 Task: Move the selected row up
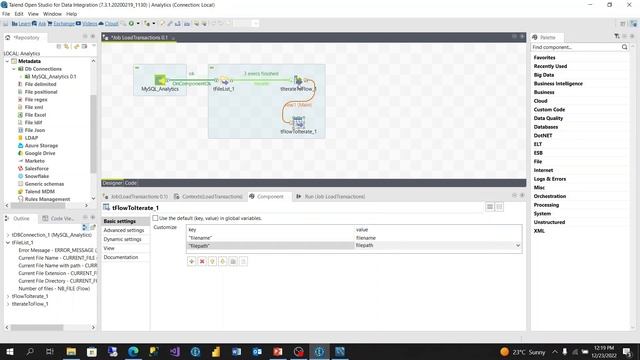click(212, 261)
